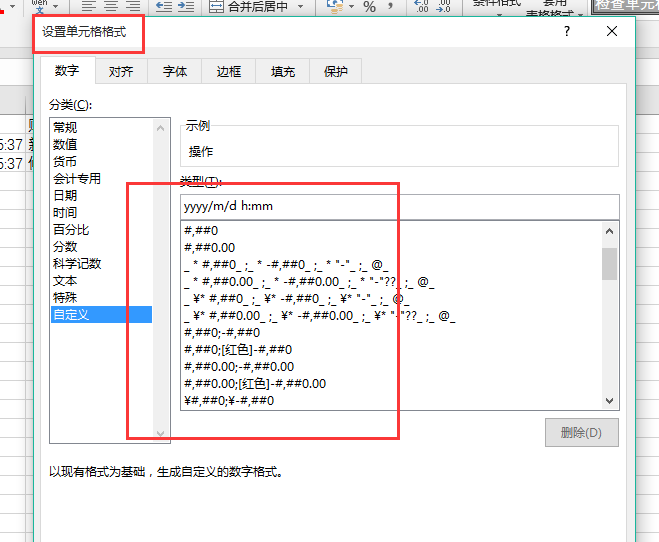Click align left icon in ribbon
659x542 pixels.
pyautogui.click(x=88, y=6)
